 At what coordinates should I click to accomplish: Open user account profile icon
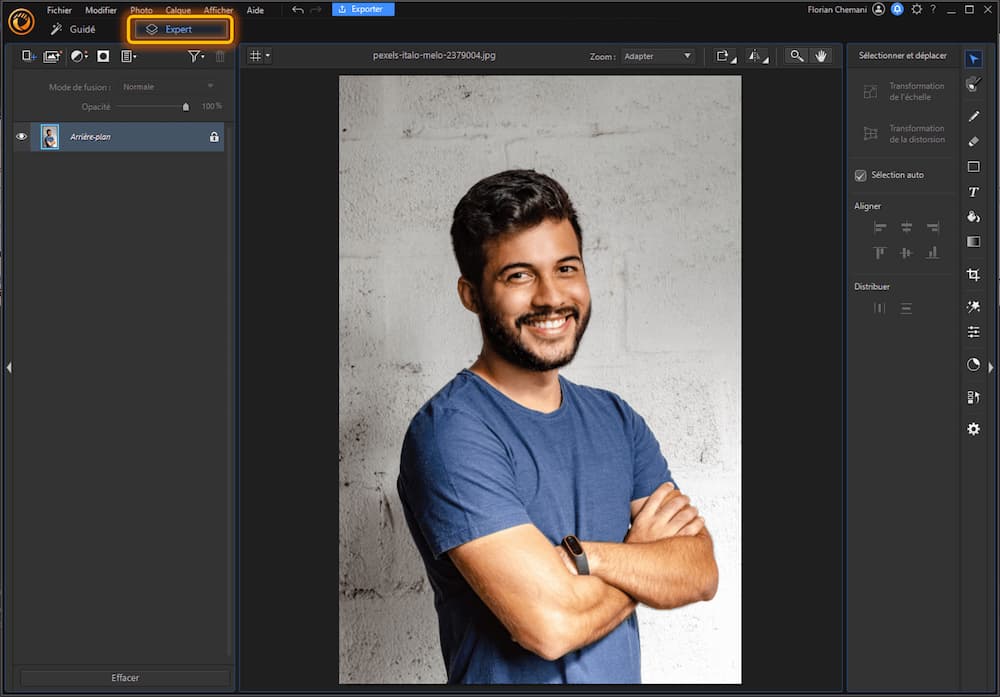[878, 10]
